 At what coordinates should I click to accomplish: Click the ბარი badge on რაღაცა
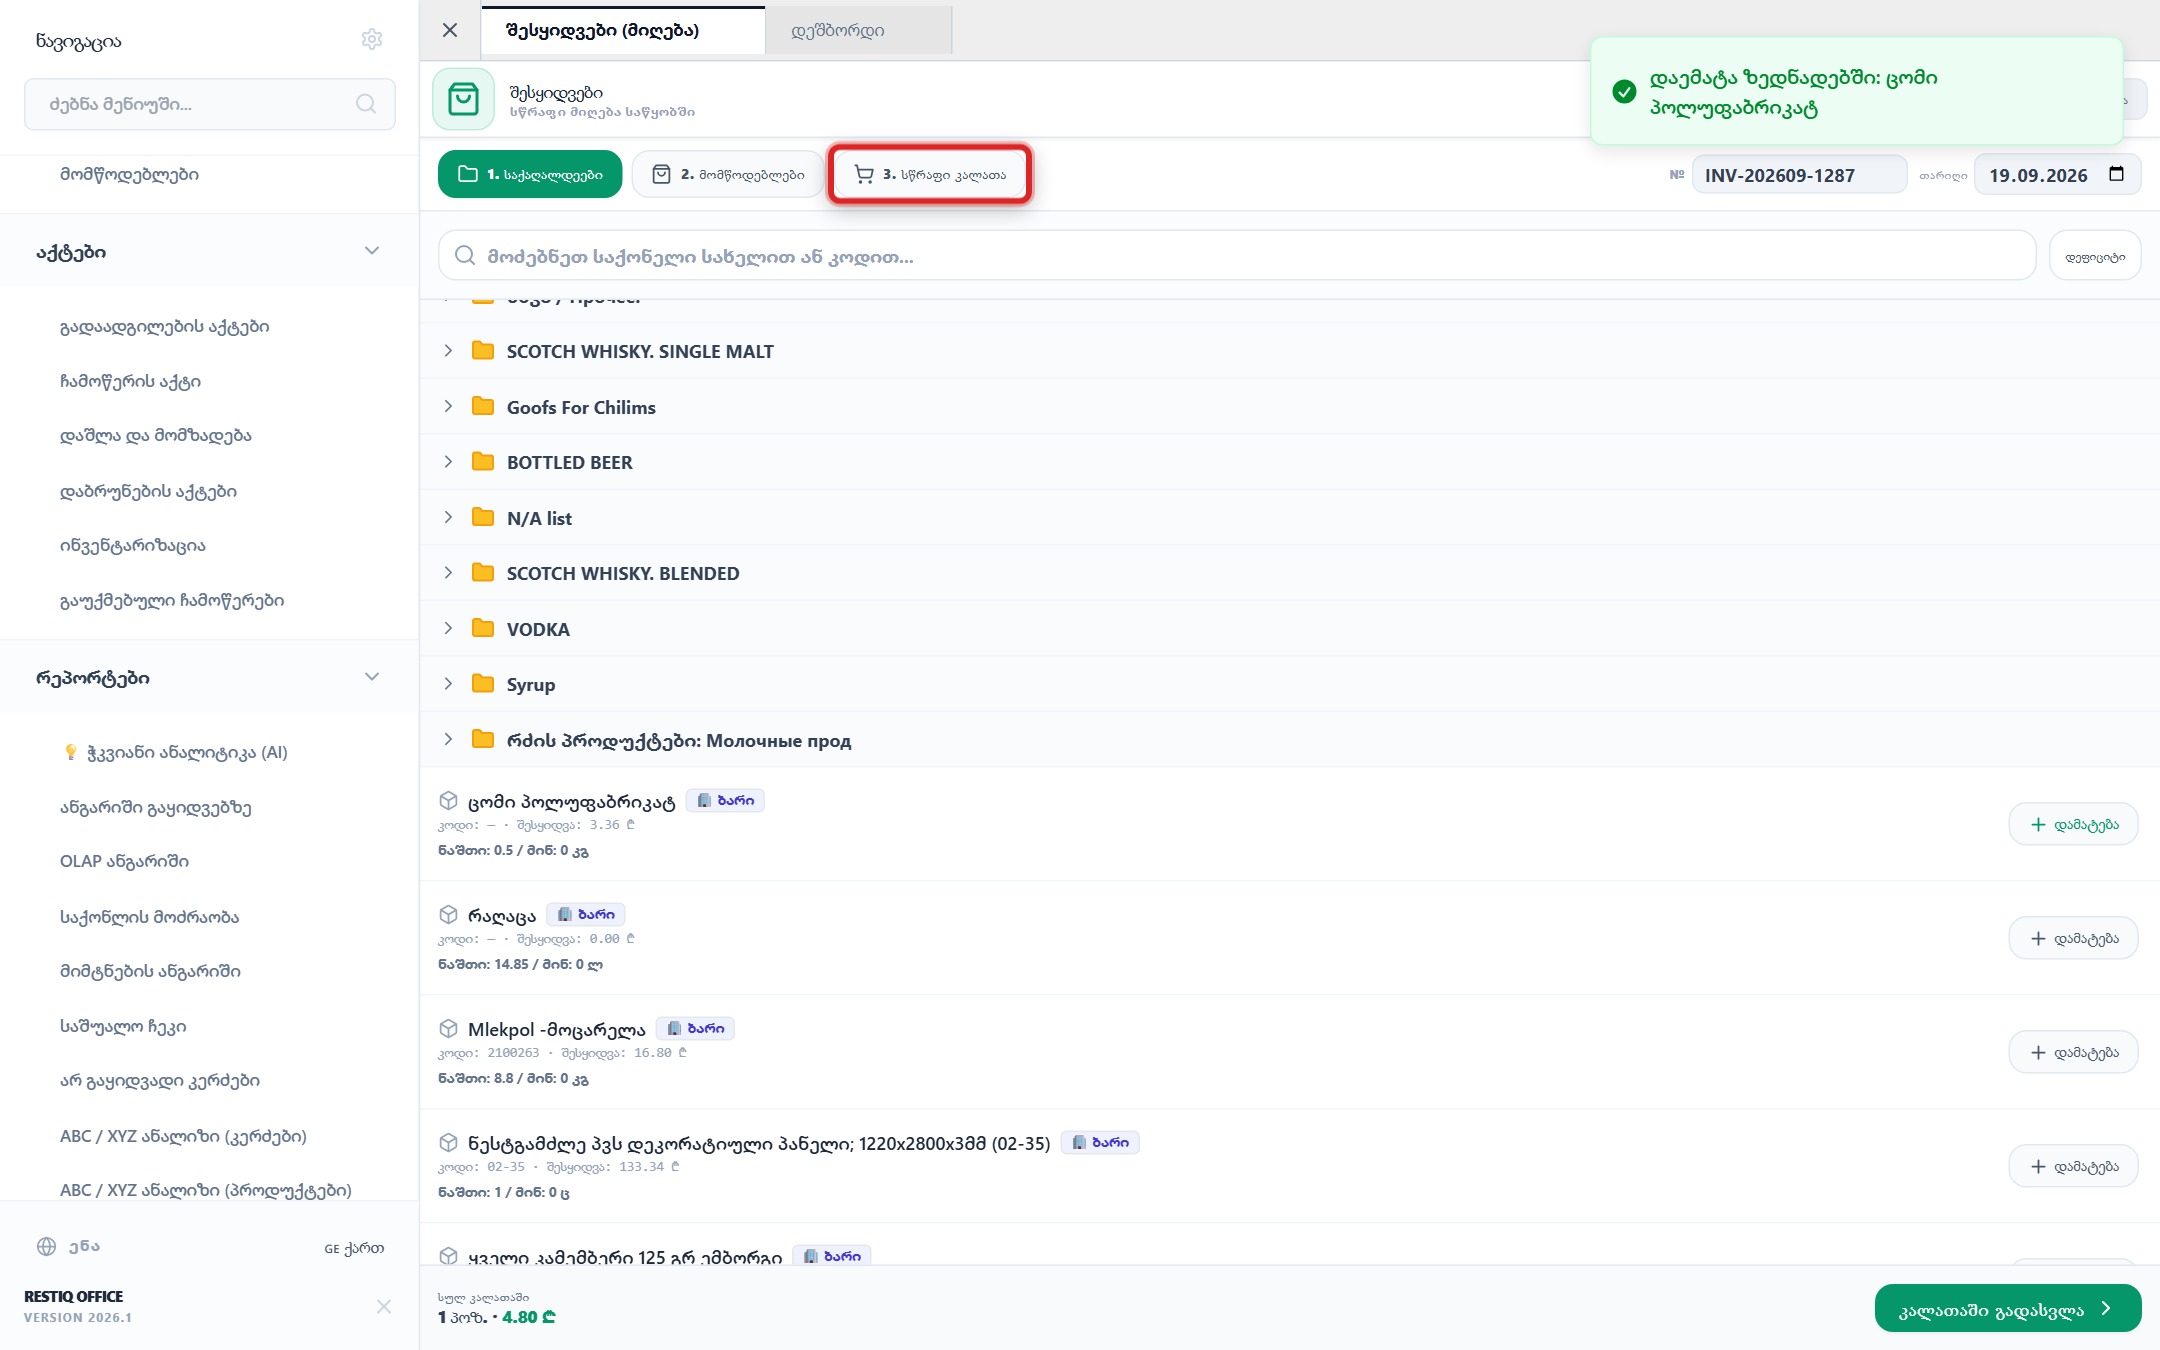point(586,914)
